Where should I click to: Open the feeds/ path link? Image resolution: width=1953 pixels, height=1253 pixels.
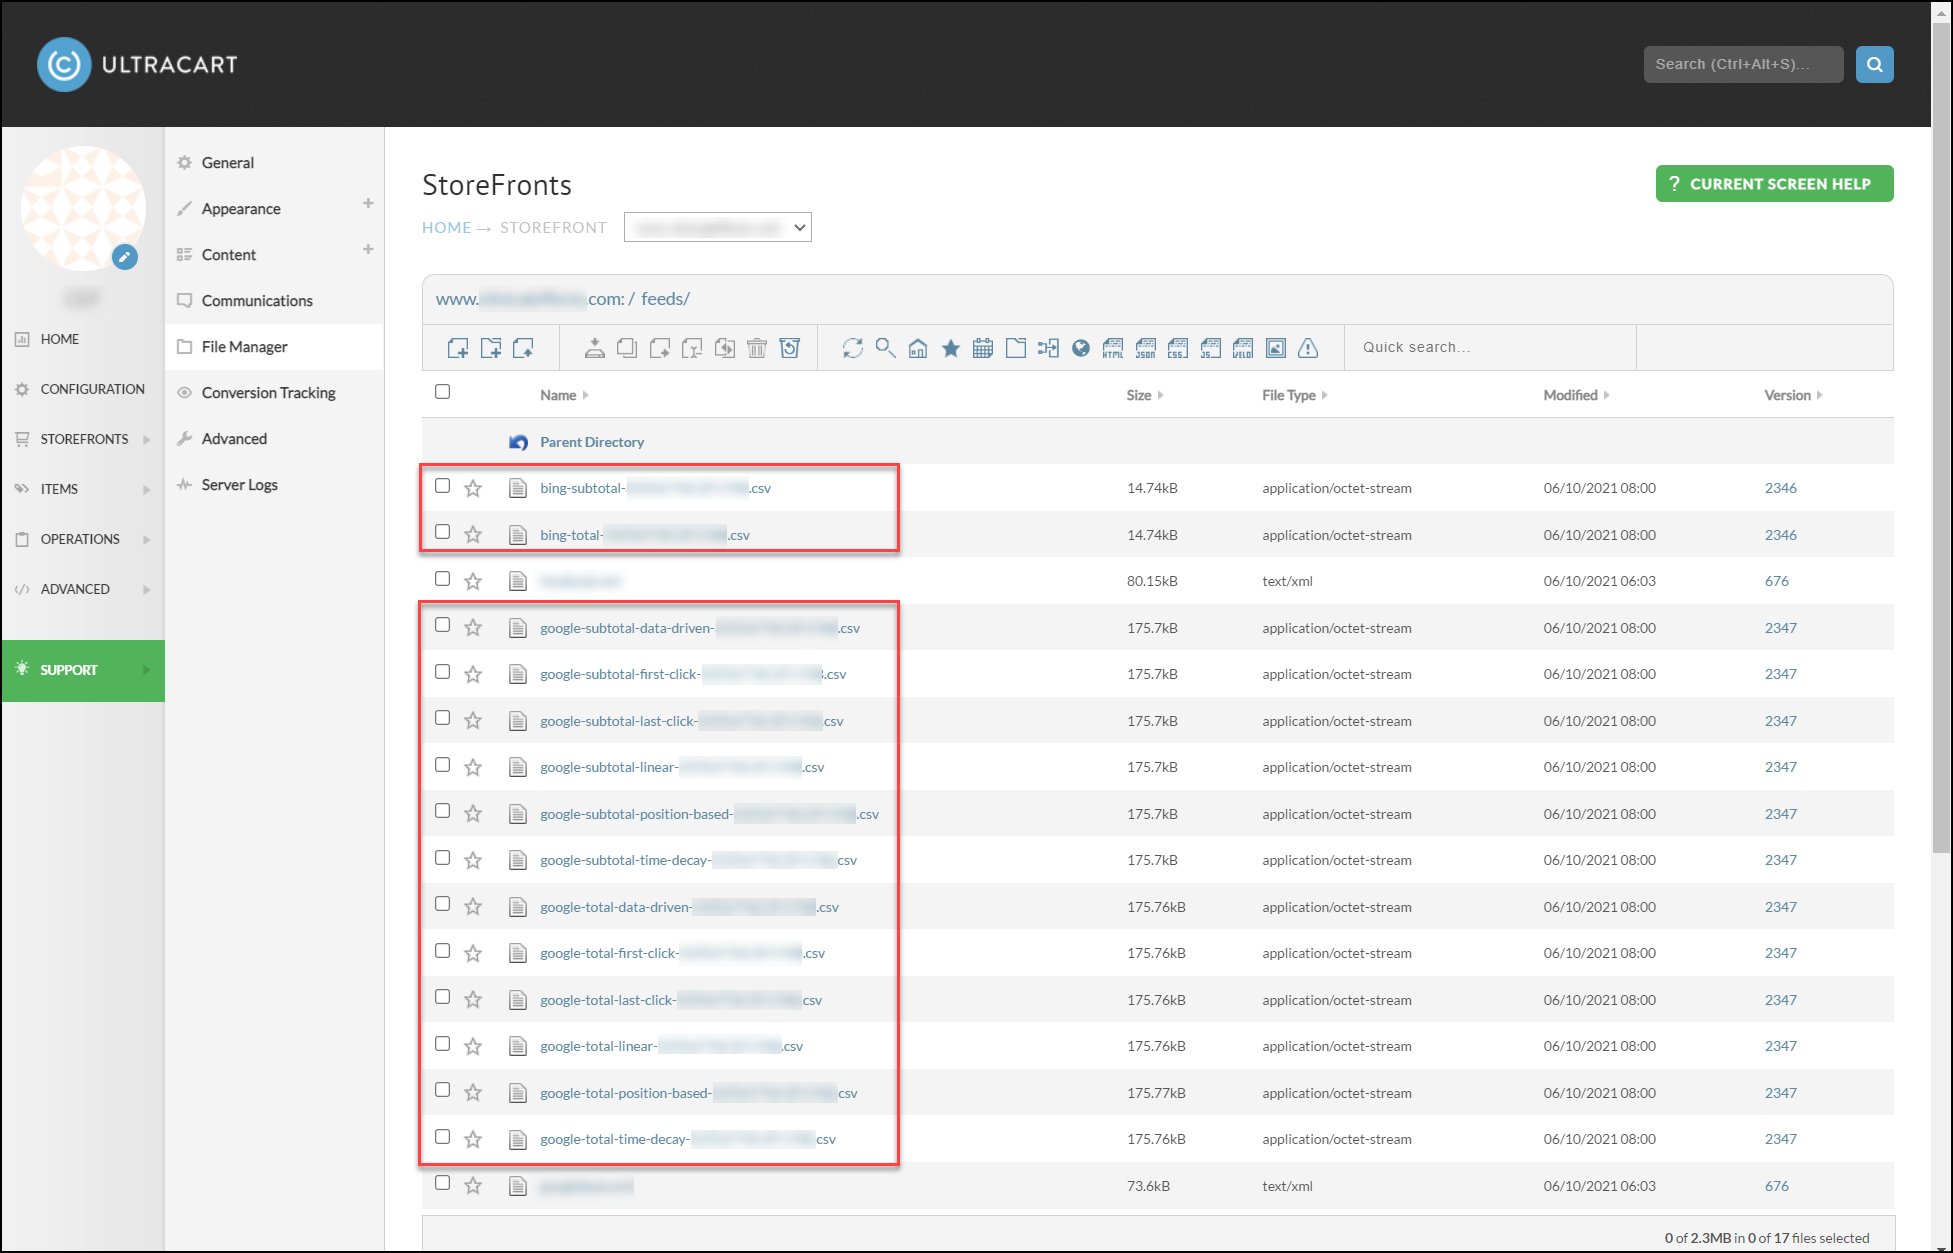pos(665,299)
